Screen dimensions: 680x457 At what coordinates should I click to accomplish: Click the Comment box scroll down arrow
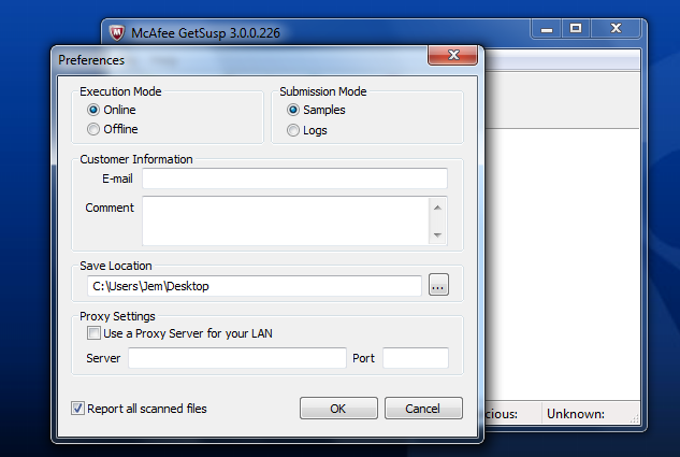coord(438,235)
